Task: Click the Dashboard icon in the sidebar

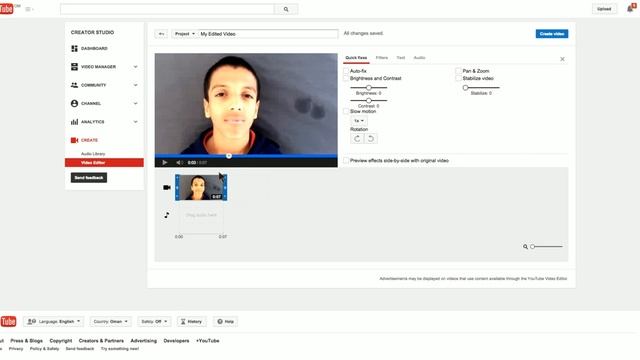Action: [74, 49]
